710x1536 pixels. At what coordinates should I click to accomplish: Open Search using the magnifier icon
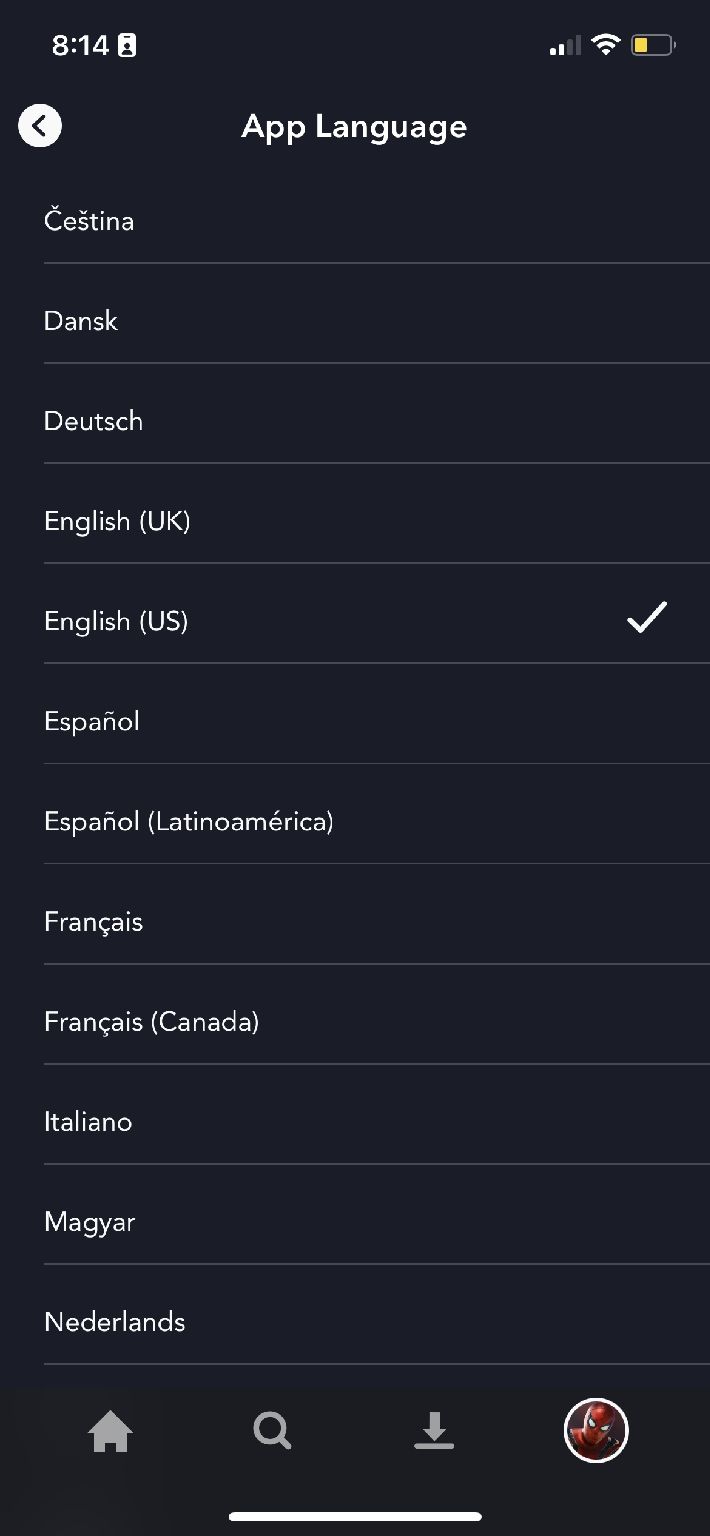point(271,1431)
